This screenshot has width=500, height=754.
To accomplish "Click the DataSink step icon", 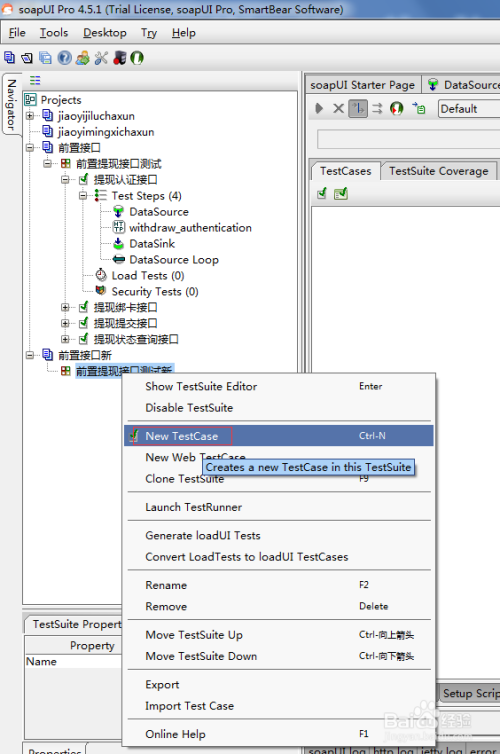I will tap(118, 243).
